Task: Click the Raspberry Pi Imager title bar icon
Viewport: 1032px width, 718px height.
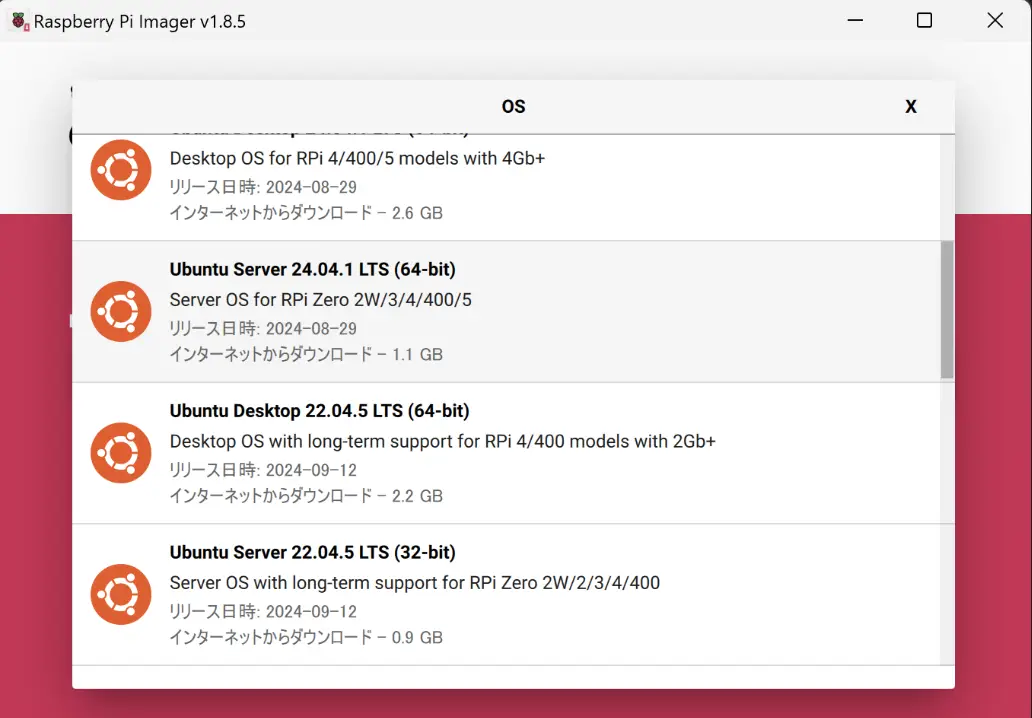Action: 19,21
